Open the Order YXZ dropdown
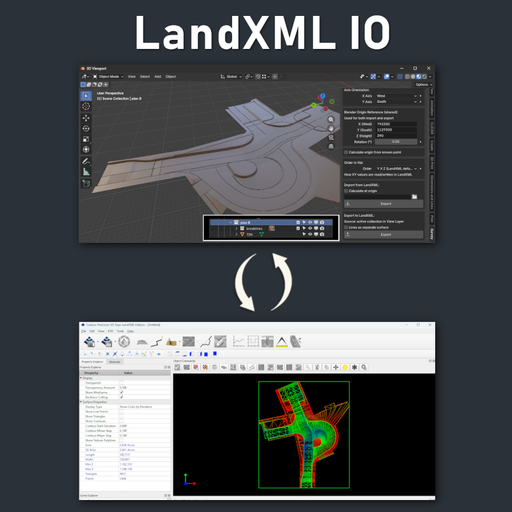512x512 pixels. (397, 169)
